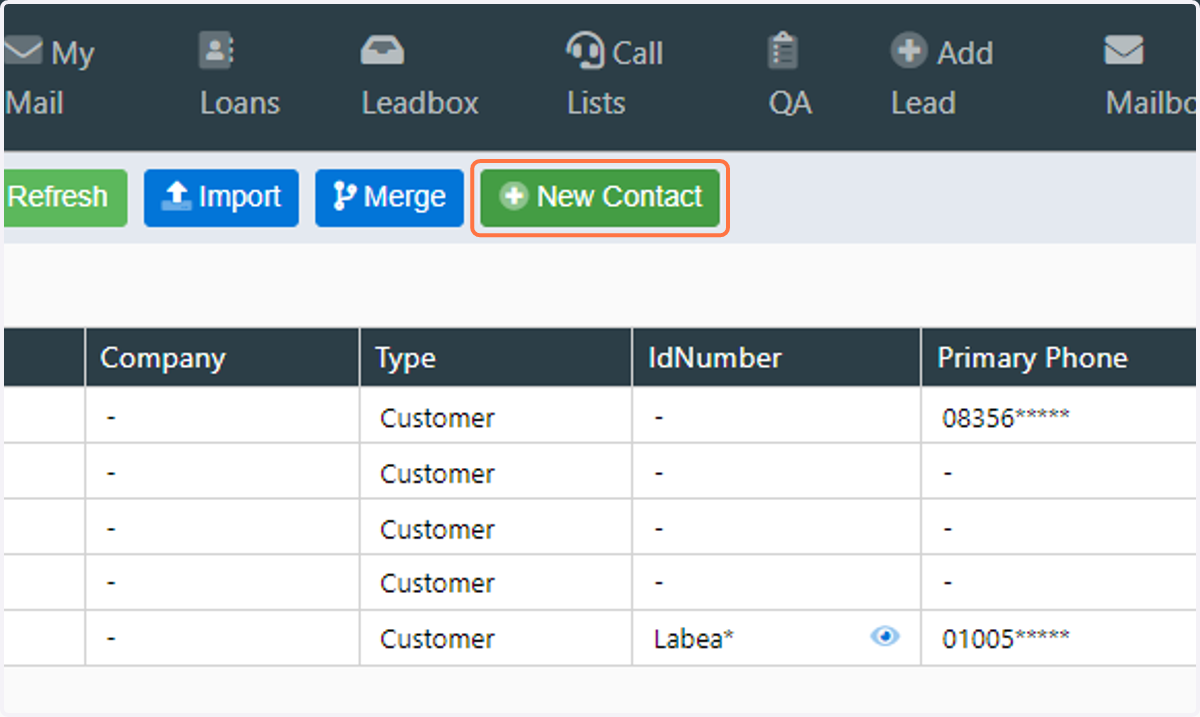Screen dimensions: 1200x717
Task: Click the headset icon beside Call
Action: coord(584,50)
